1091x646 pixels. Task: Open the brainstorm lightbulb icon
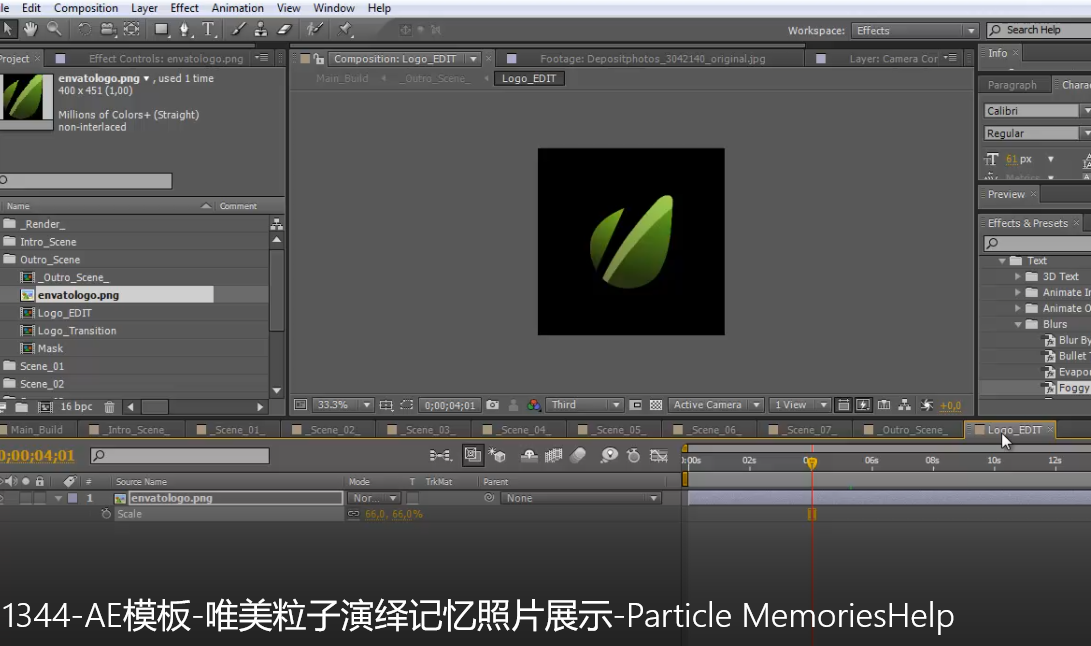point(609,456)
